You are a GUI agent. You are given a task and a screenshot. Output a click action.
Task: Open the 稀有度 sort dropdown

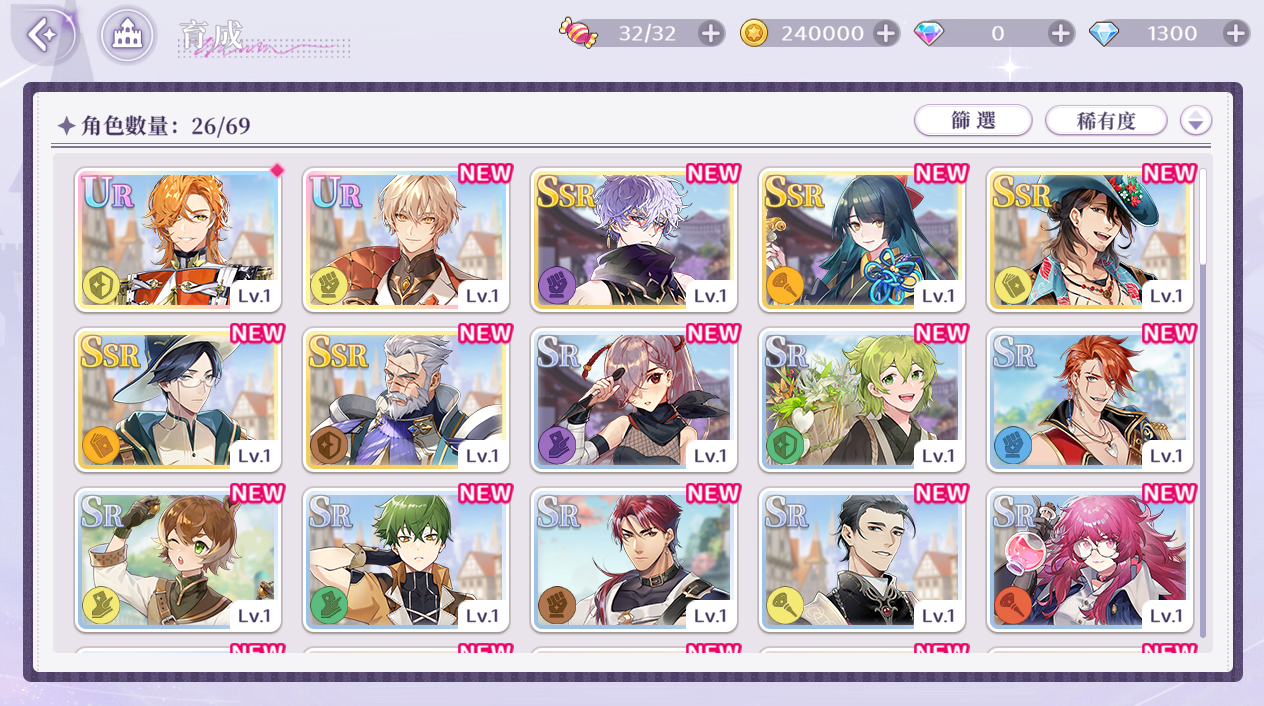(x=1106, y=121)
